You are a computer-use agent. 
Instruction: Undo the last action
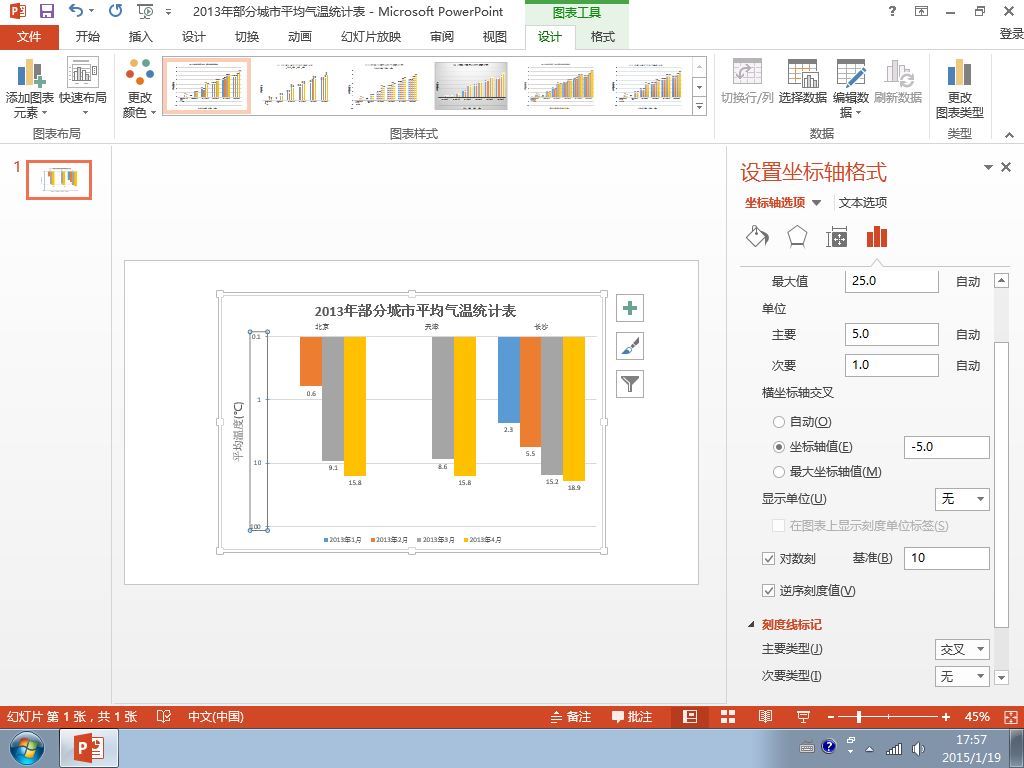[76, 11]
